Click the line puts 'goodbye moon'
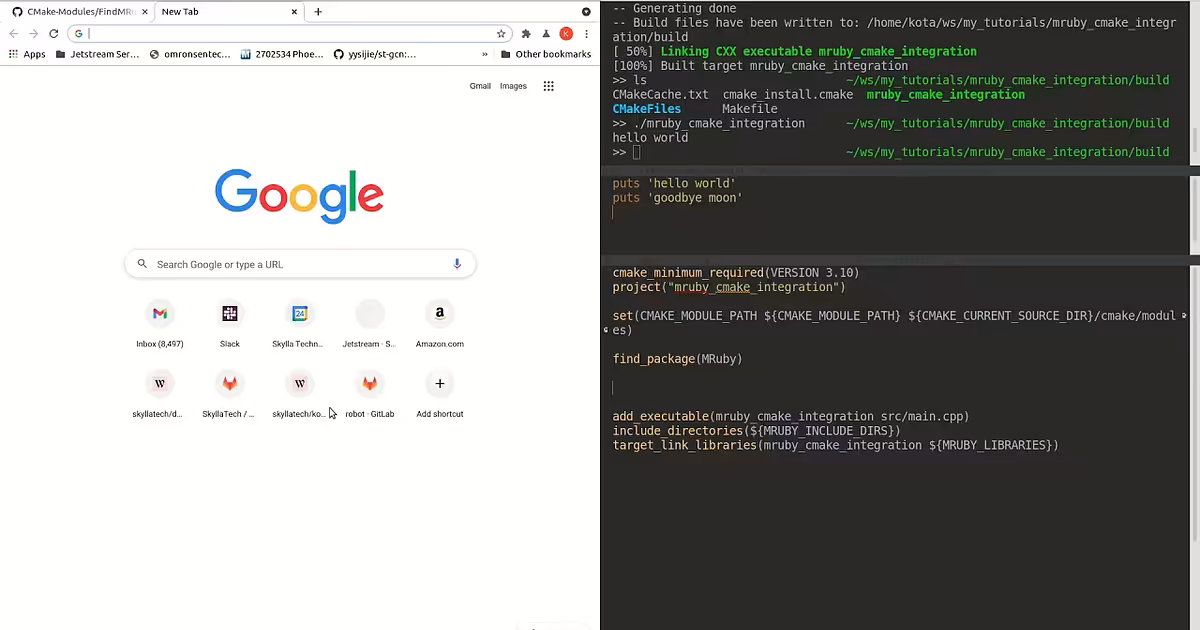This screenshot has width=1200, height=630. 677,198
